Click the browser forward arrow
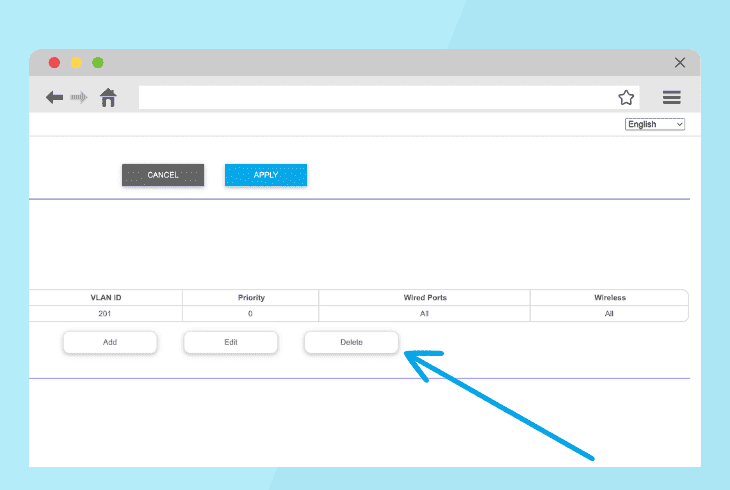 (79, 97)
